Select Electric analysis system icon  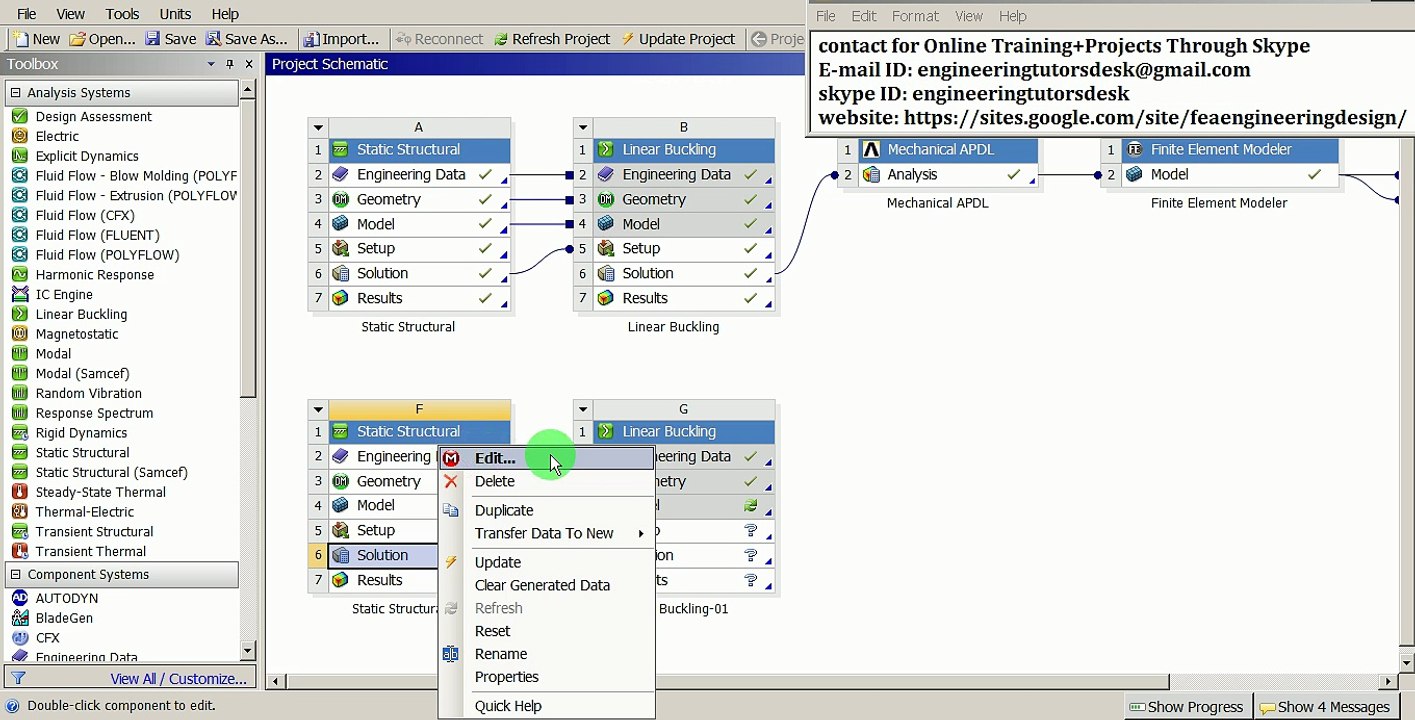click(19, 136)
